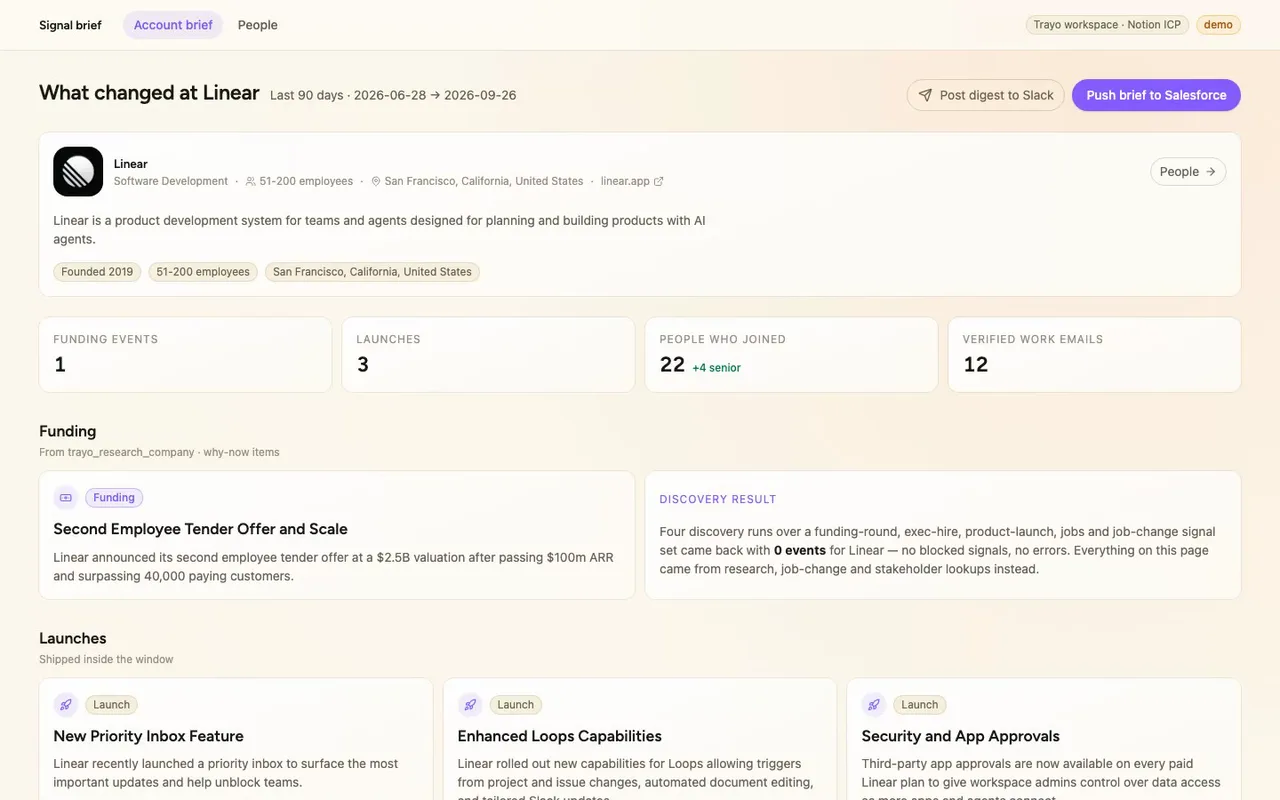The width and height of the screenshot is (1280, 800).
Task: Click the San Francisco location tag chip
Action: (372, 272)
